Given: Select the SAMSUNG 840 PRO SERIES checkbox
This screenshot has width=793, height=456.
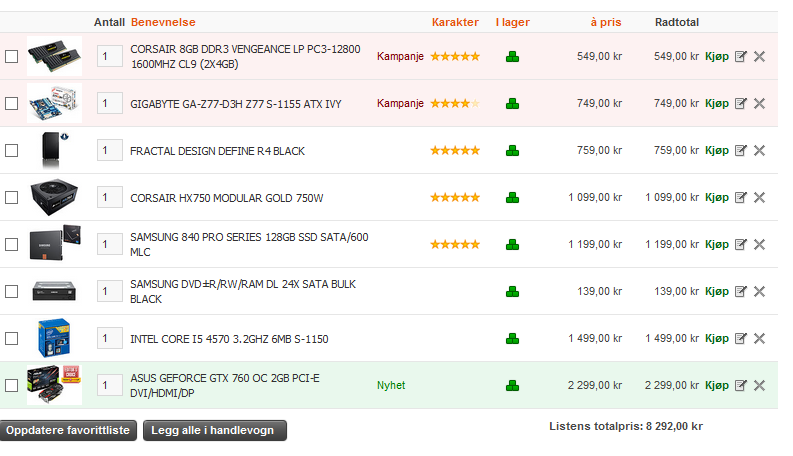Looking at the screenshot, I should point(12,244).
